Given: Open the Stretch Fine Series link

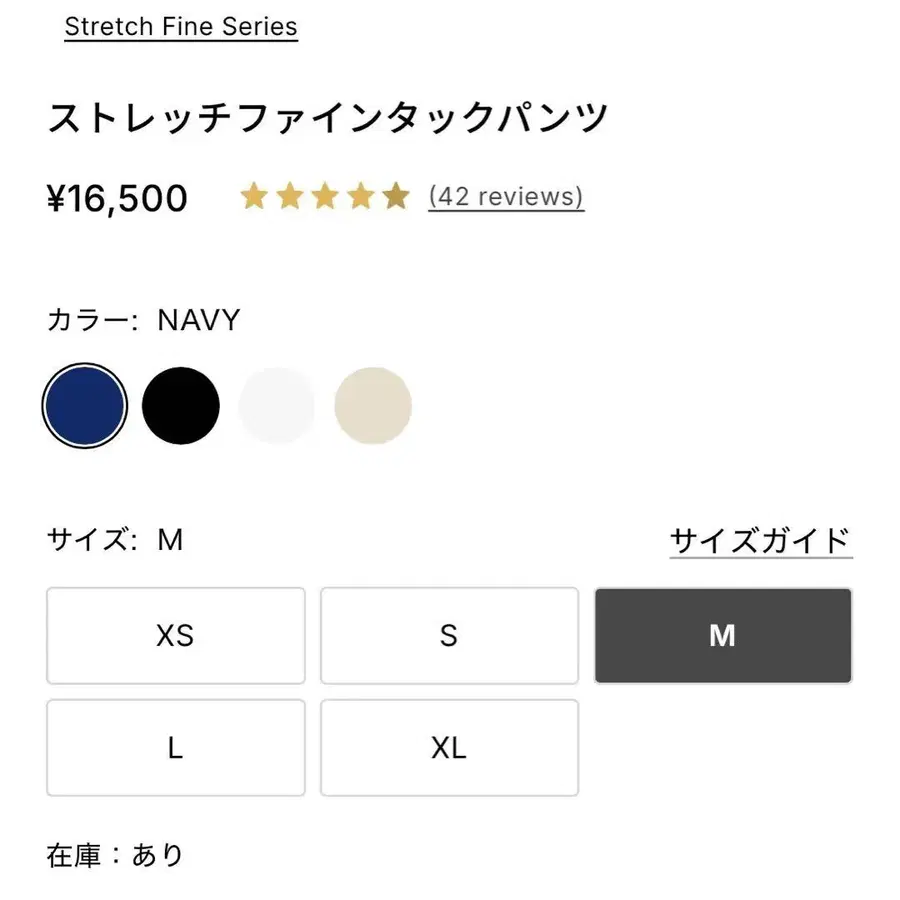Looking at the screenshot, I should [x=180, y=26].
